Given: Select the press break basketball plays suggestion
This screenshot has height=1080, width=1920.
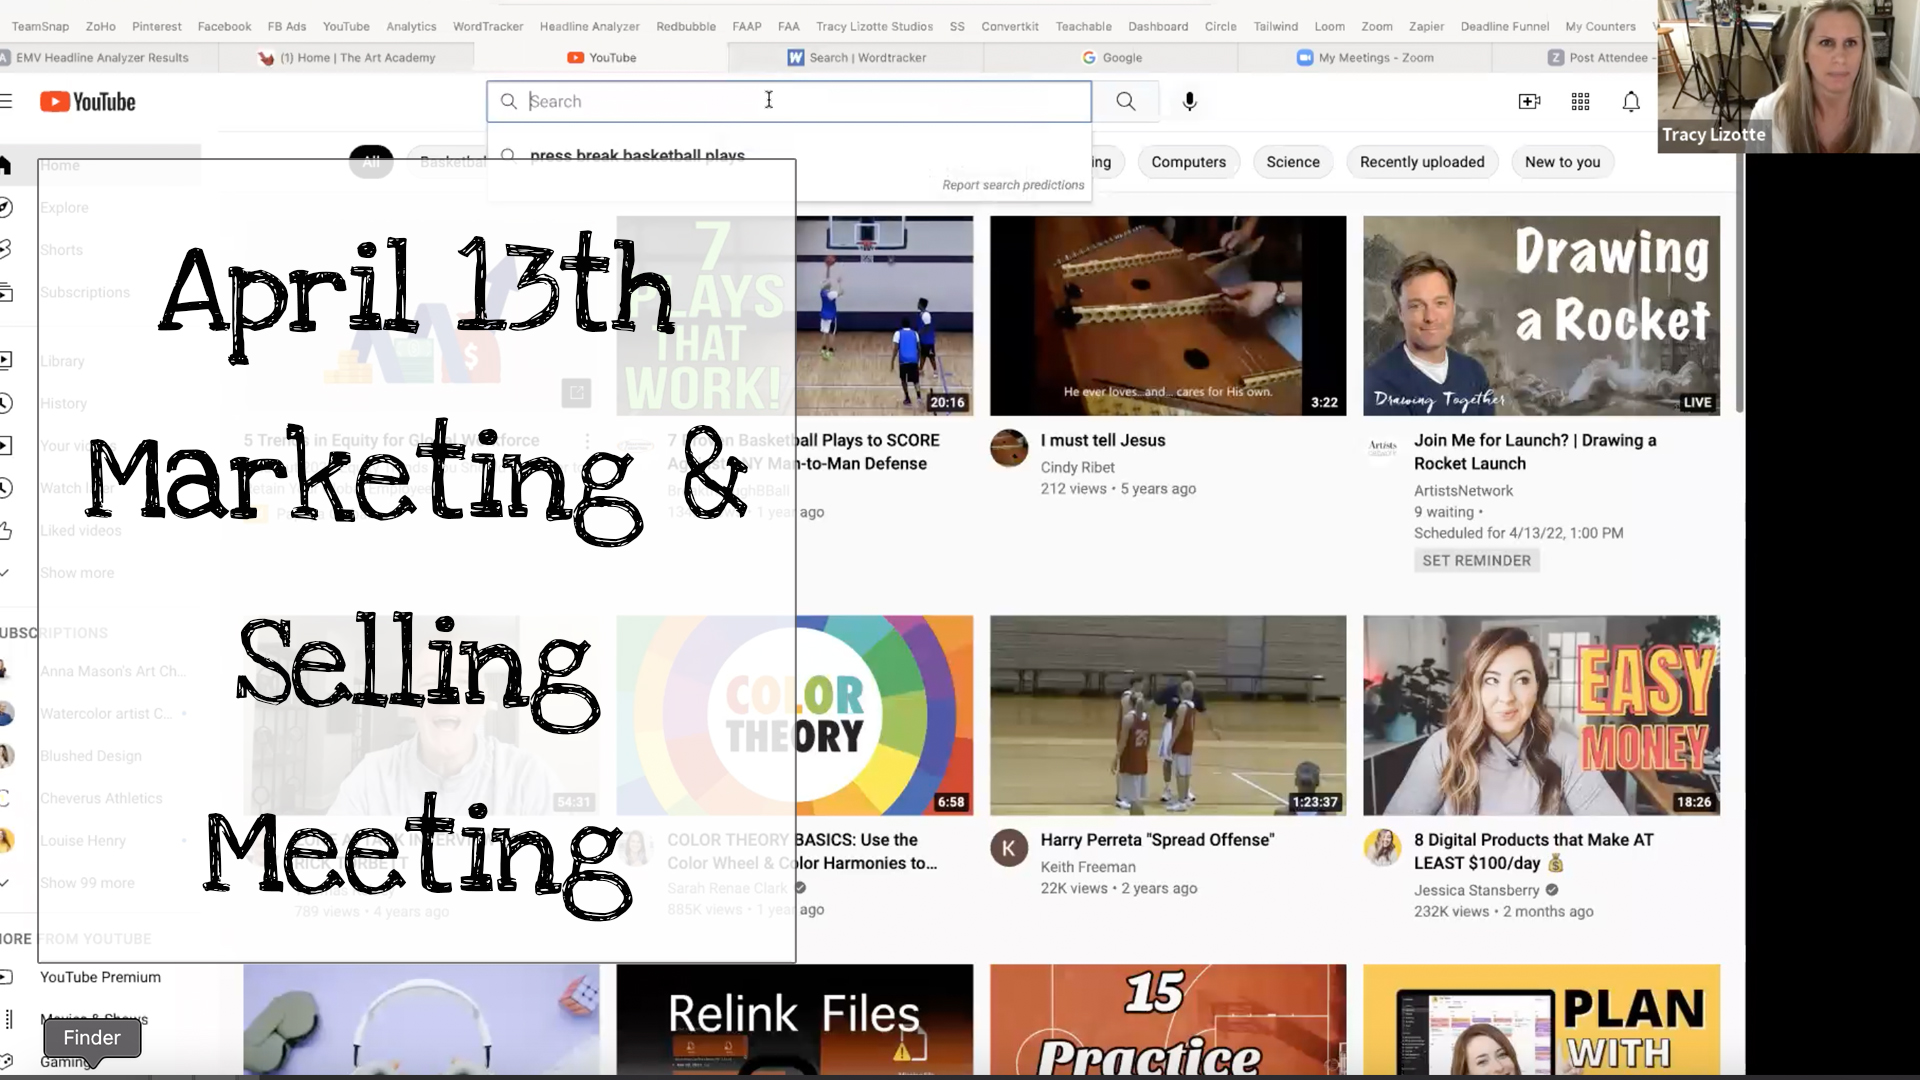Looking at the screenshot, I should [637, 155].
